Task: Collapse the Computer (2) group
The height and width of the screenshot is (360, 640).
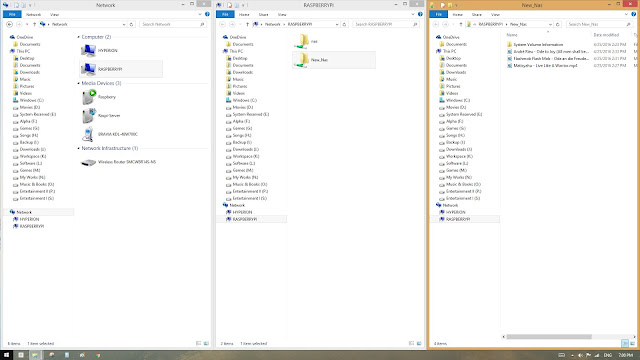Action: click(79, 37)
